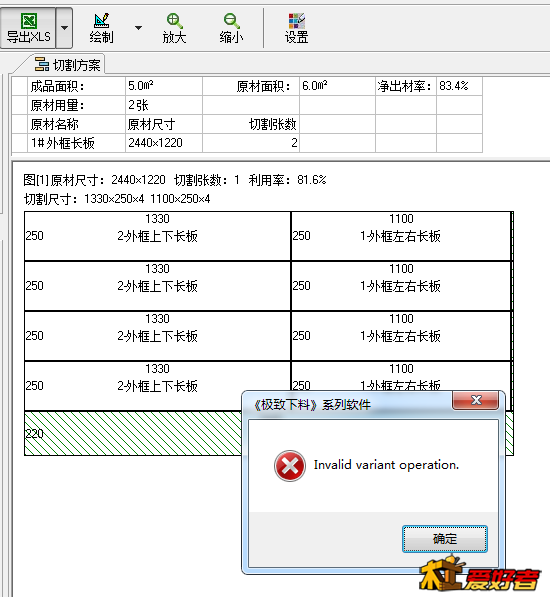Select the 1#外框长板 material cell
This screenshot has height=597, width=550.
[x=77, y=143]
